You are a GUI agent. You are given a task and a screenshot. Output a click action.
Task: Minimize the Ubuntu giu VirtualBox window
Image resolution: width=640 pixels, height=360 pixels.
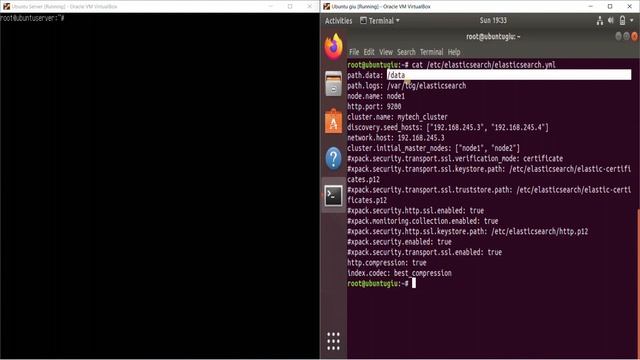pyautogui.click(x=590, y=7)
